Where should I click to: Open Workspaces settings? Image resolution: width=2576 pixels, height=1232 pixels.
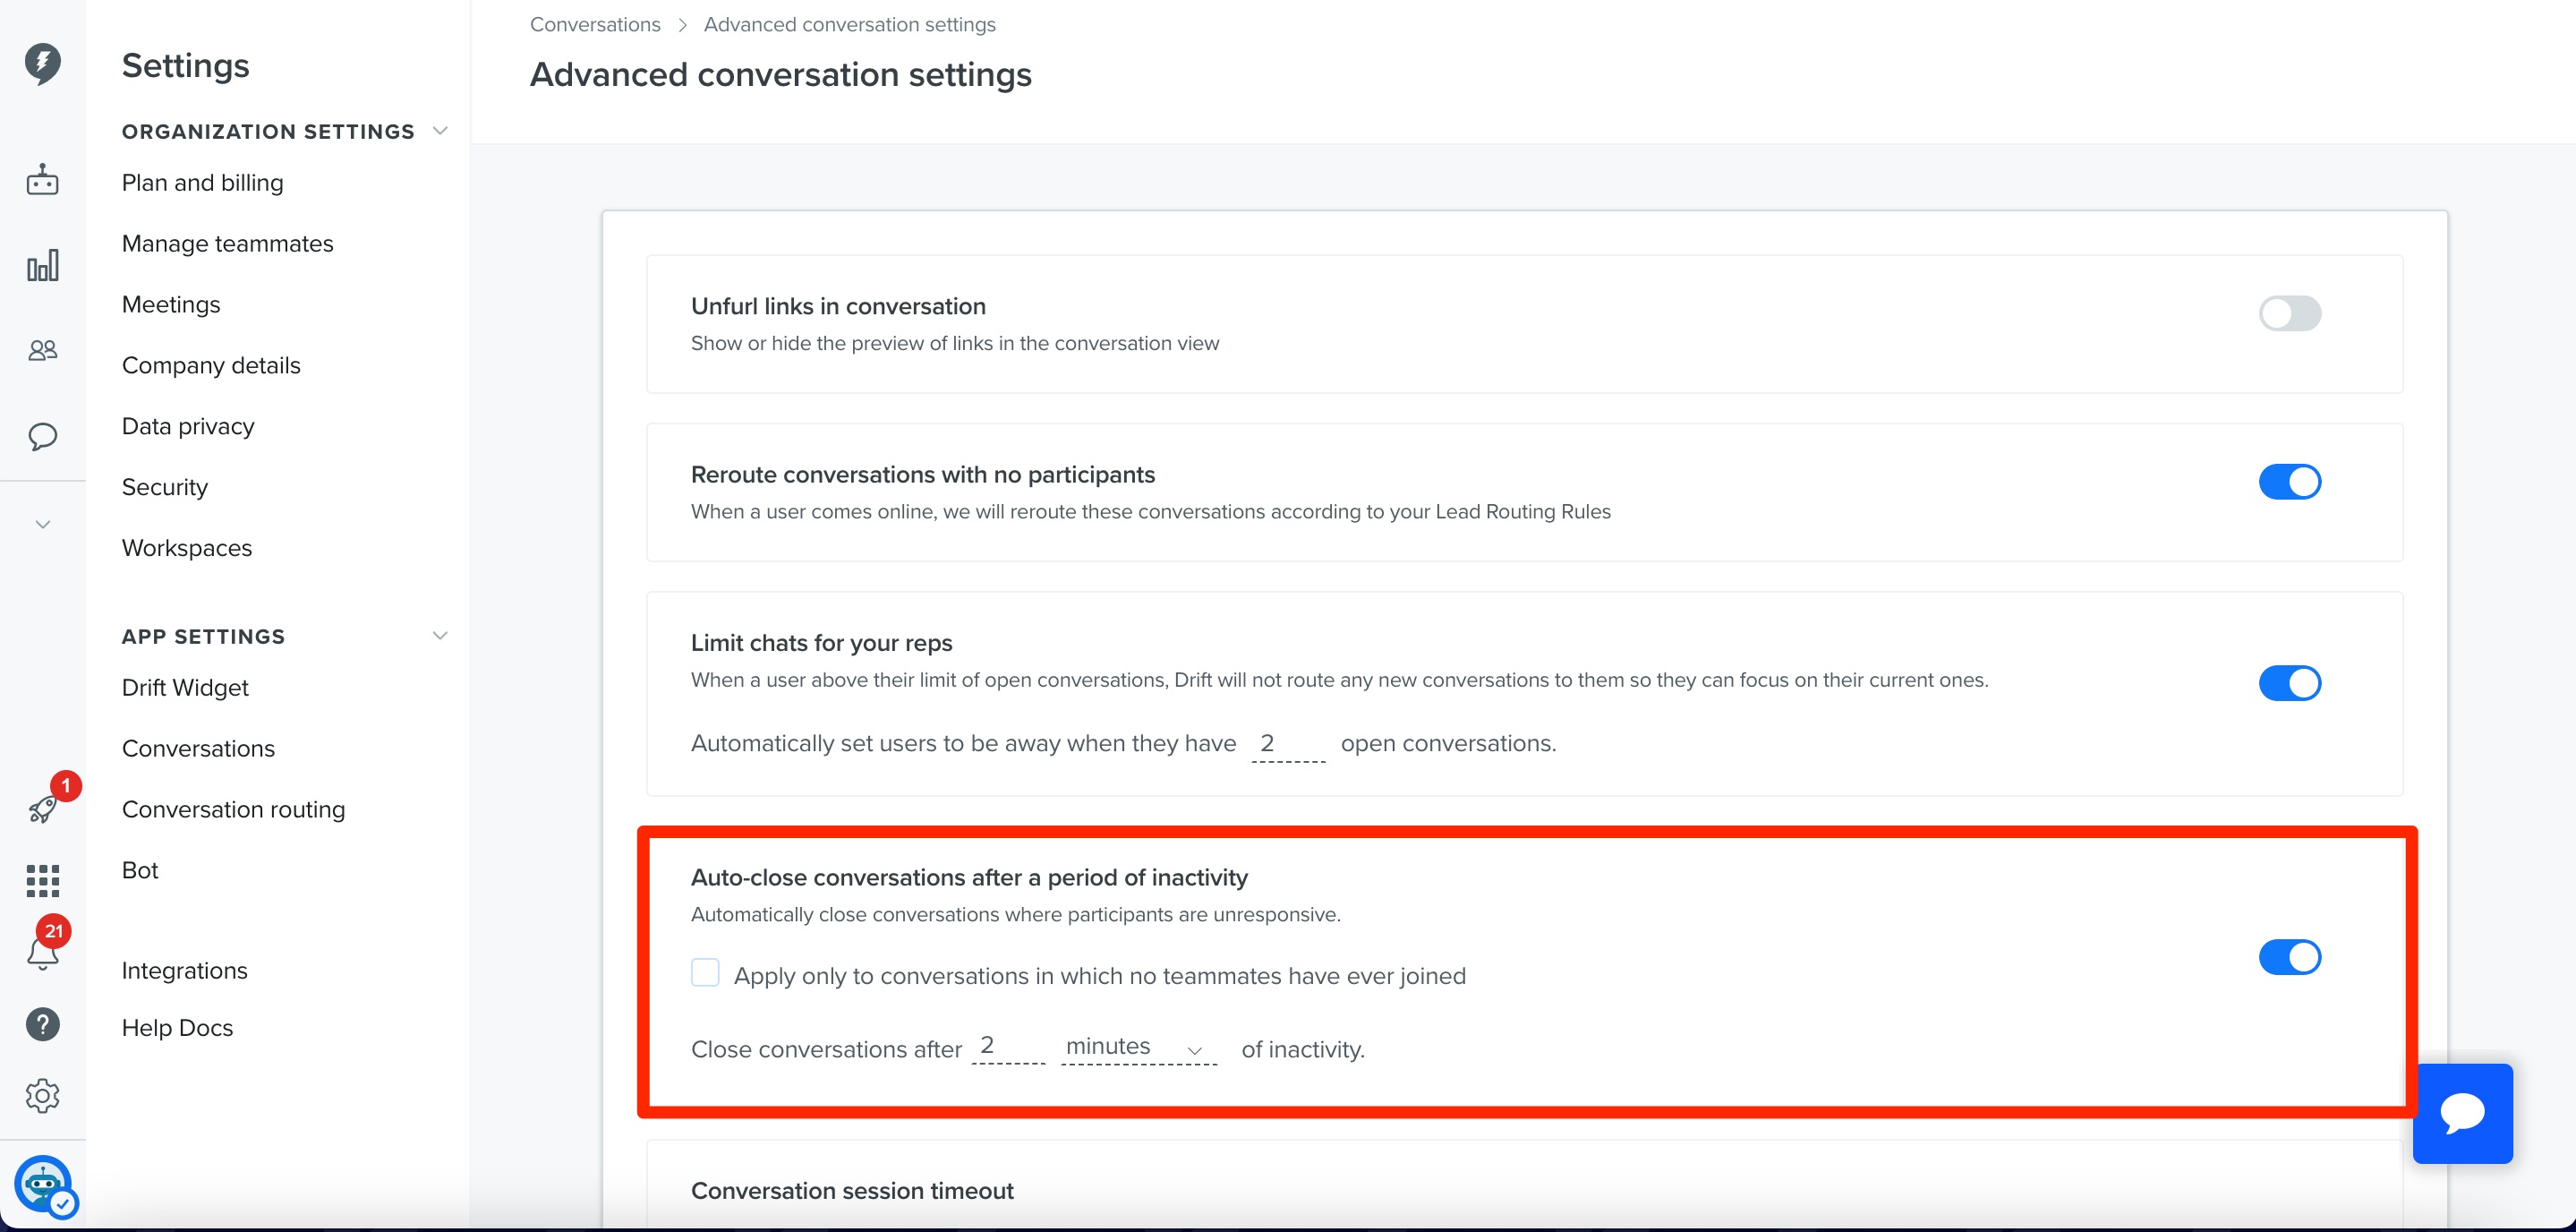tap(187, 548)
